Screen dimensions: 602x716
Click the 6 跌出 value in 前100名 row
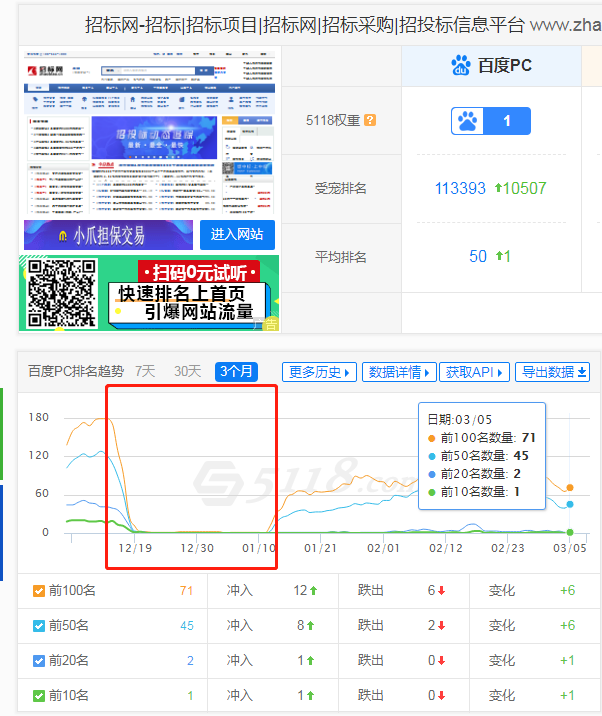(431, 590)
